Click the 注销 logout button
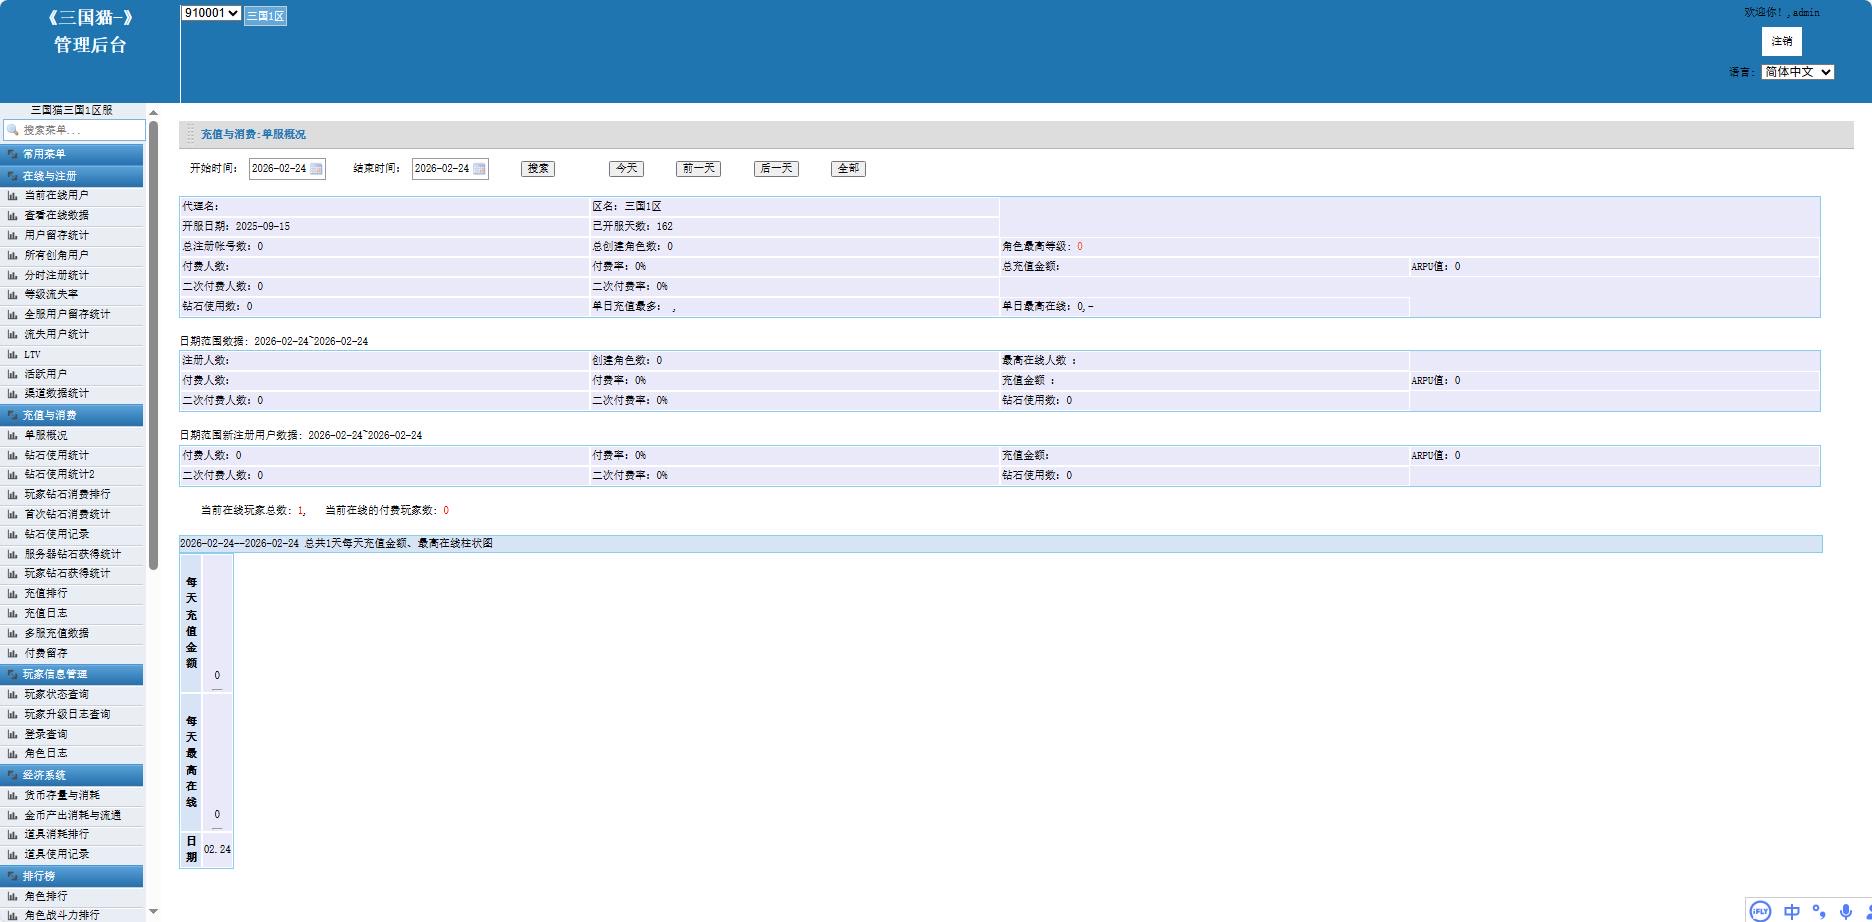Screen dimensions: 1872x922 (x=1781, y=41)
